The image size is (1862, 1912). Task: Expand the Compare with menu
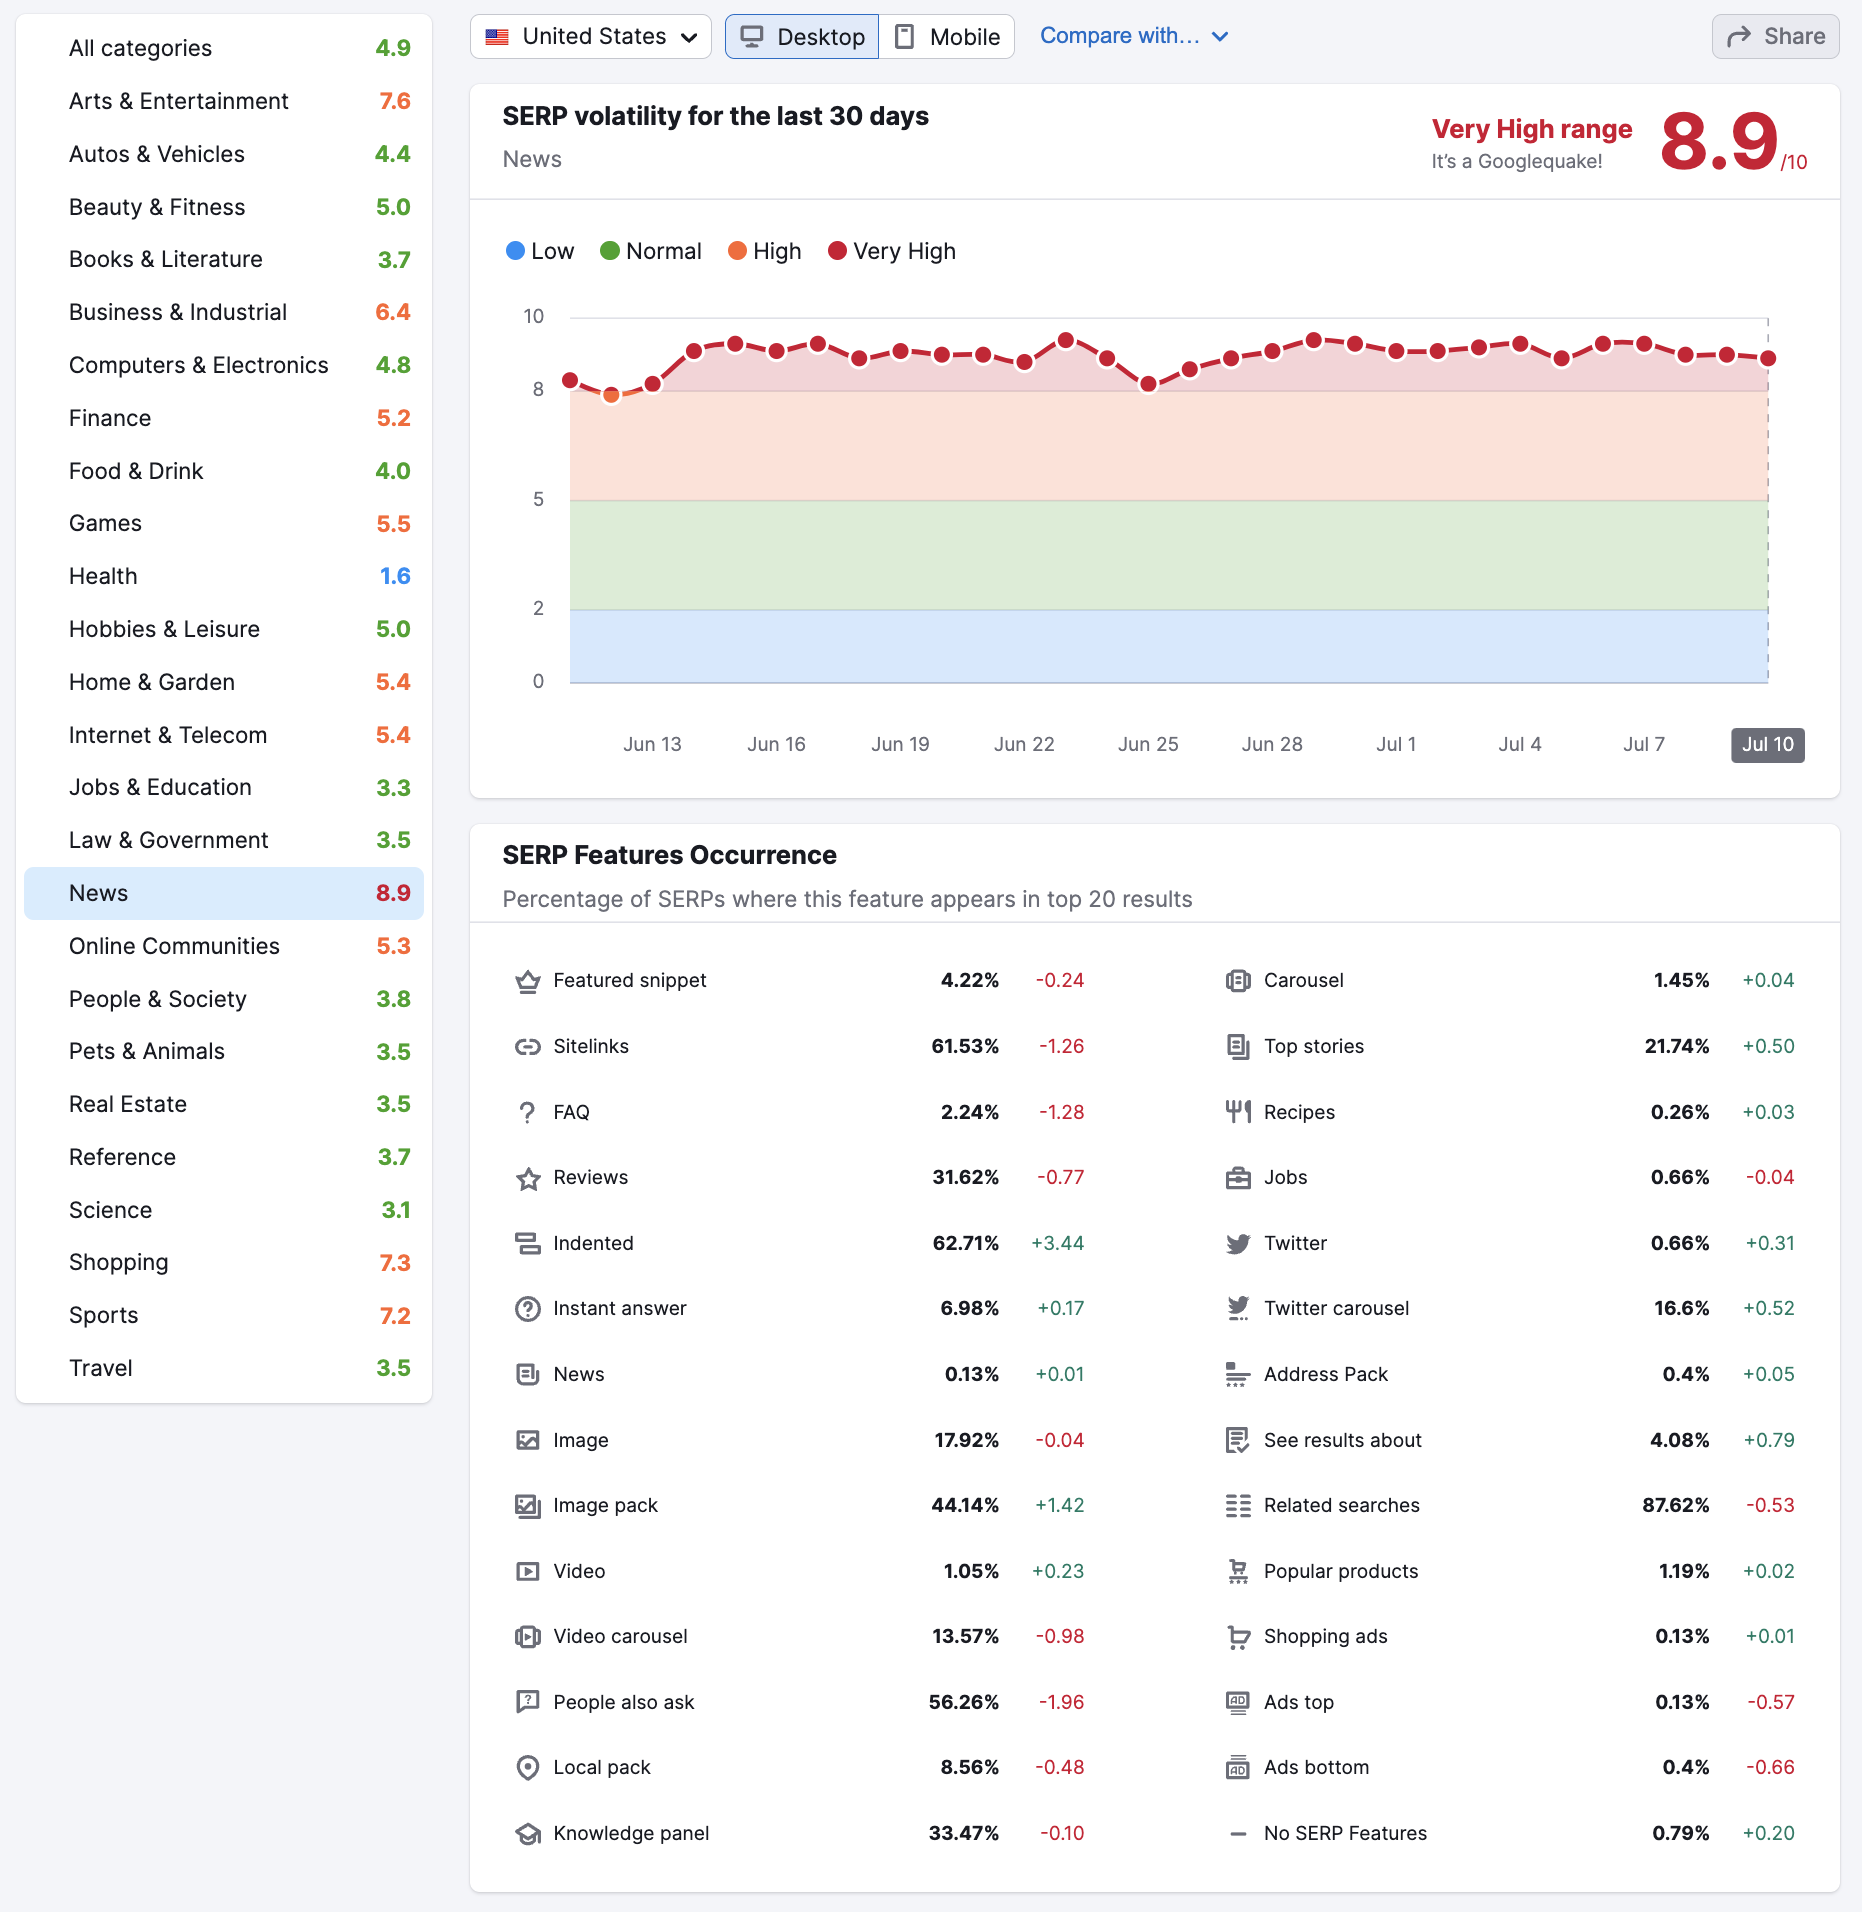point(1133,36)
